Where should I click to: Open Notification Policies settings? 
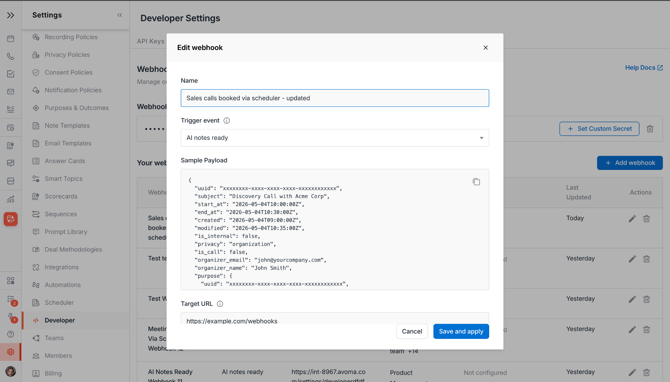tap(73, 90)
